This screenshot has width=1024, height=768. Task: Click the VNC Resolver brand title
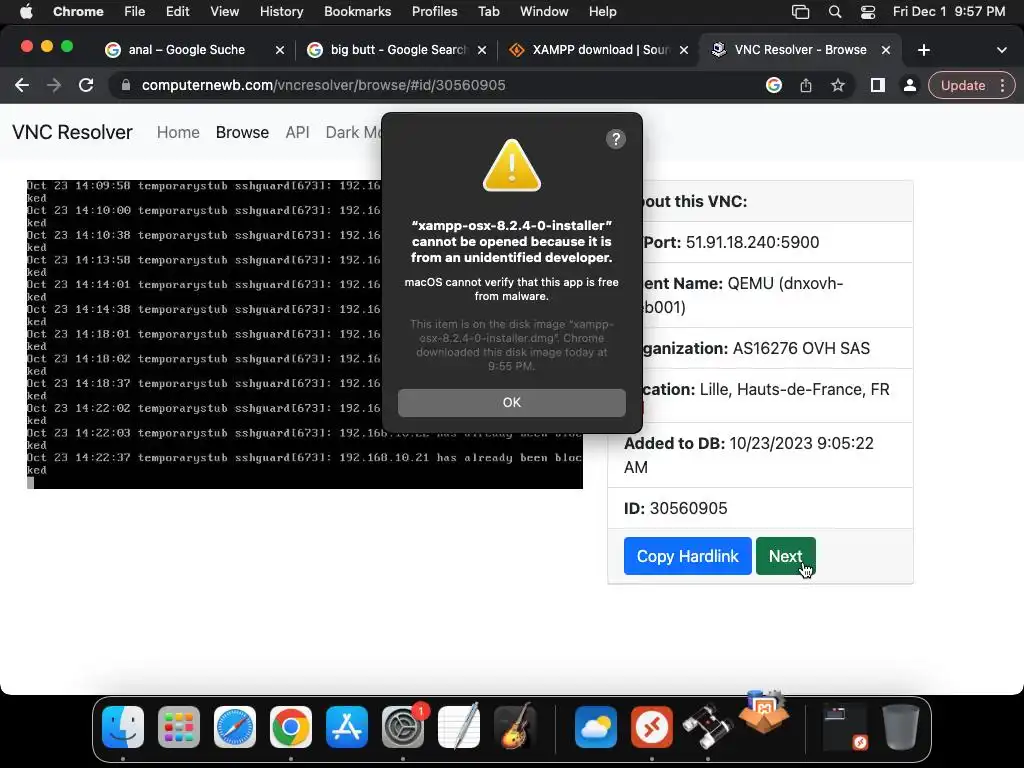click(72, 132)
